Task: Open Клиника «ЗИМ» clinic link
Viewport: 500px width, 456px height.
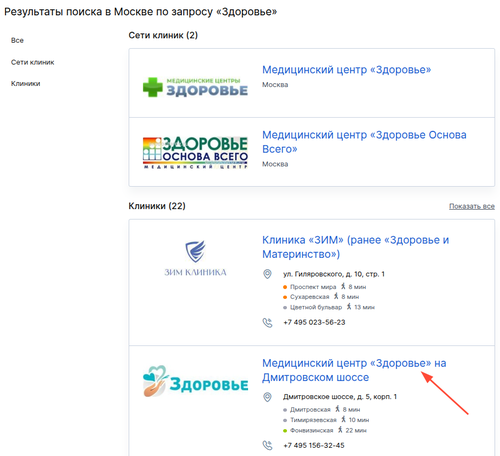Action: pos(355,247)
